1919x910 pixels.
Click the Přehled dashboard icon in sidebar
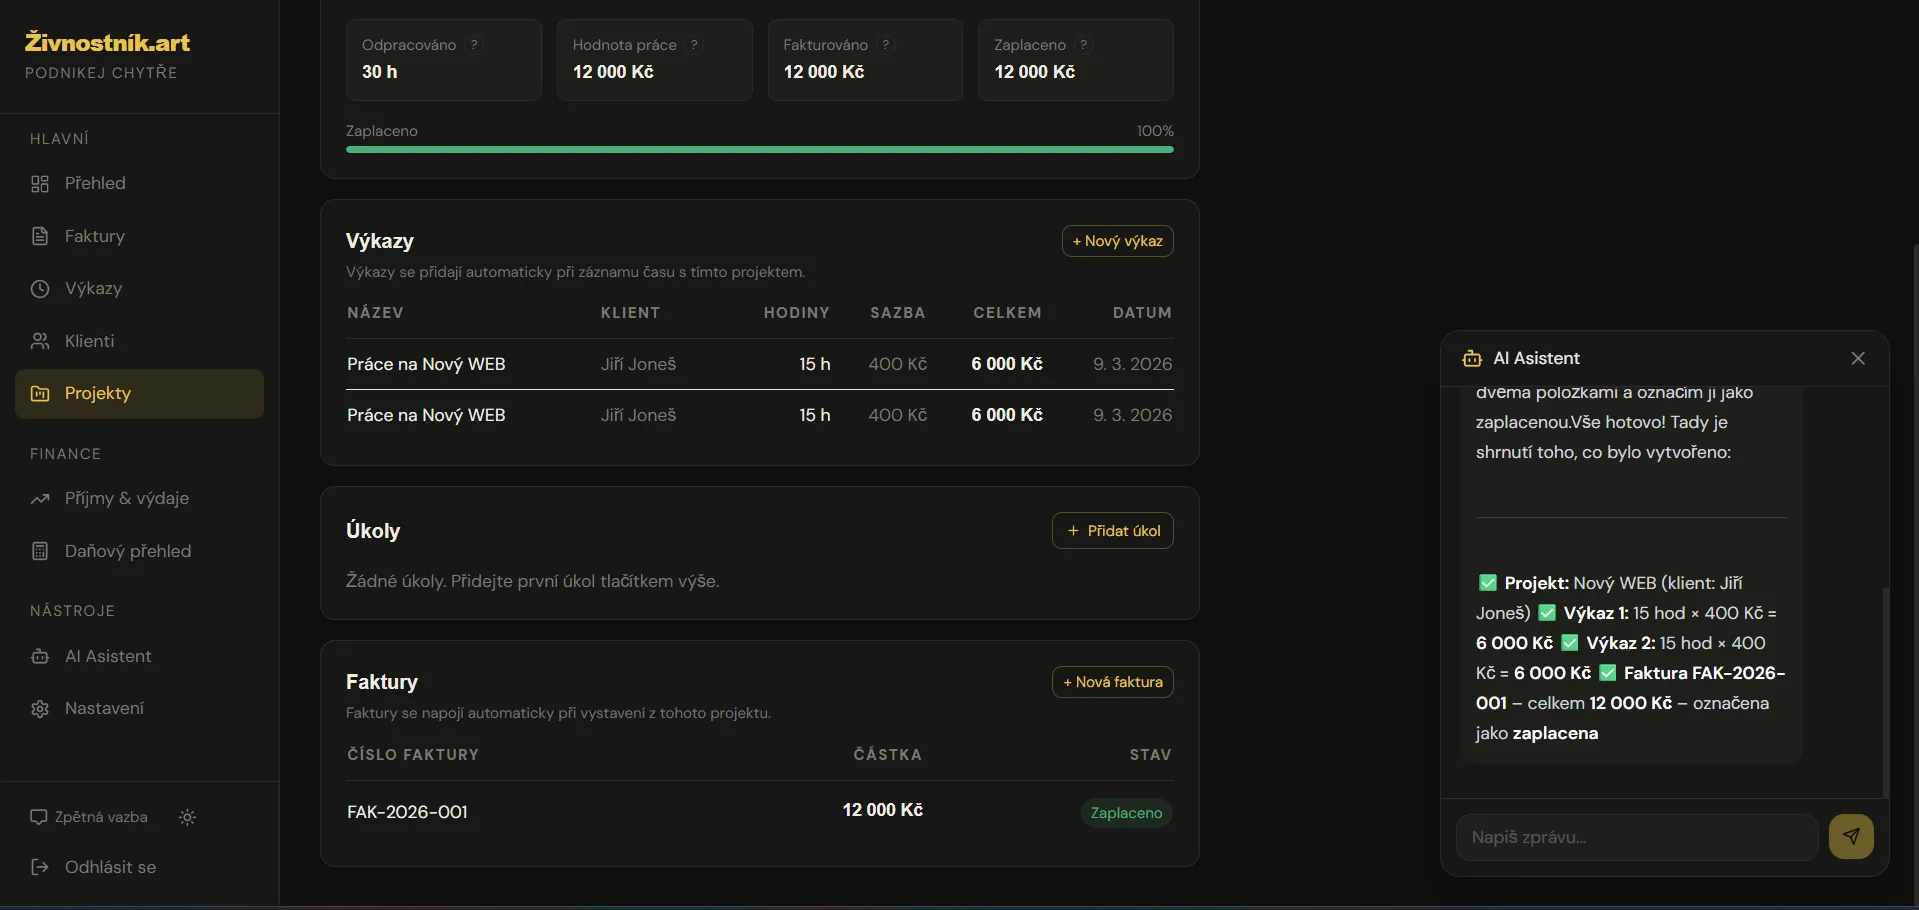40,184
